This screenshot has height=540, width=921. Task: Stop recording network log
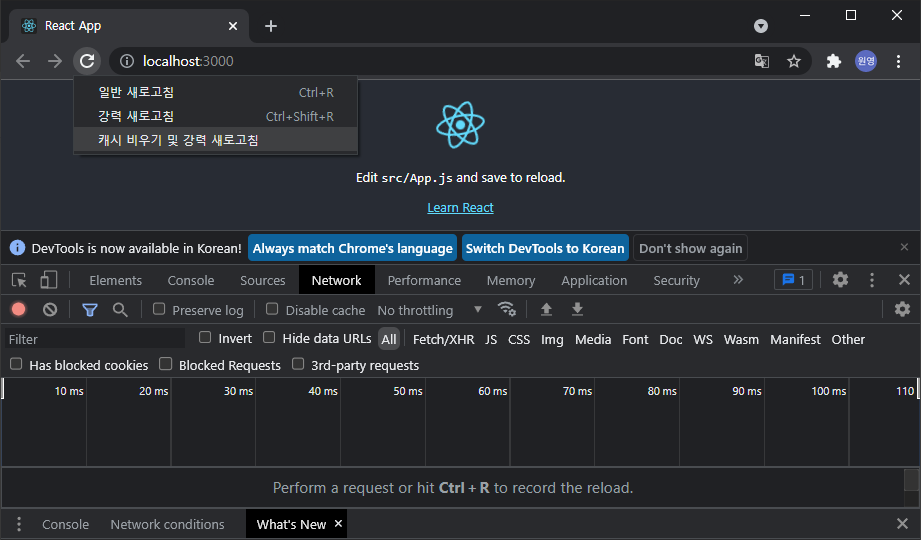pos(19,310)
